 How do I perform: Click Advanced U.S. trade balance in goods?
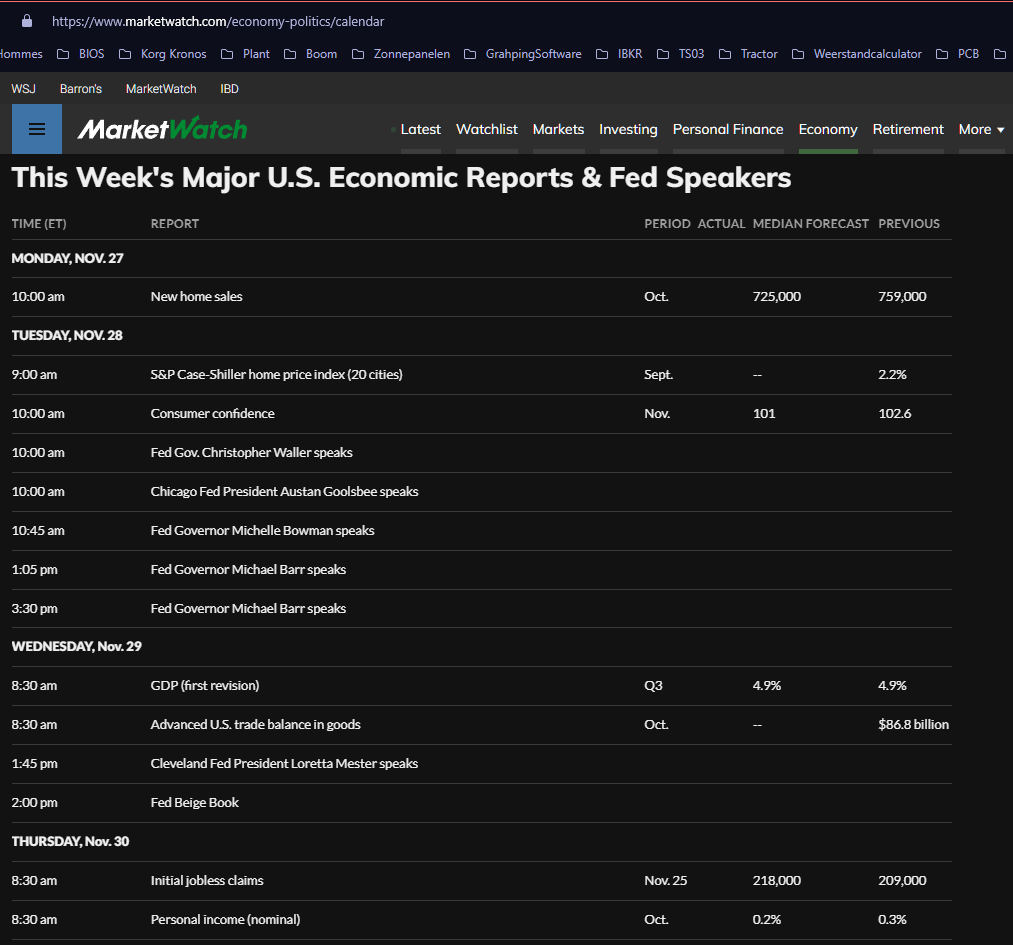[255, 725]
